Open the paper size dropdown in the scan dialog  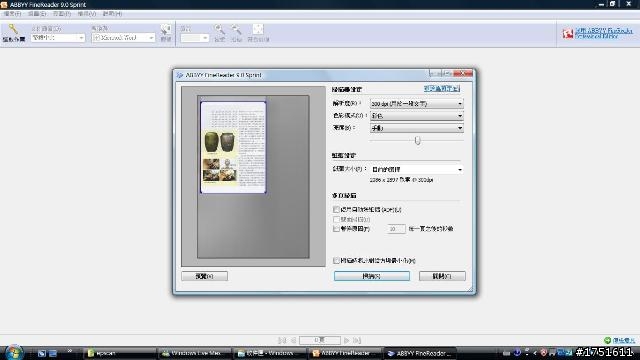(x=416, y=169)
